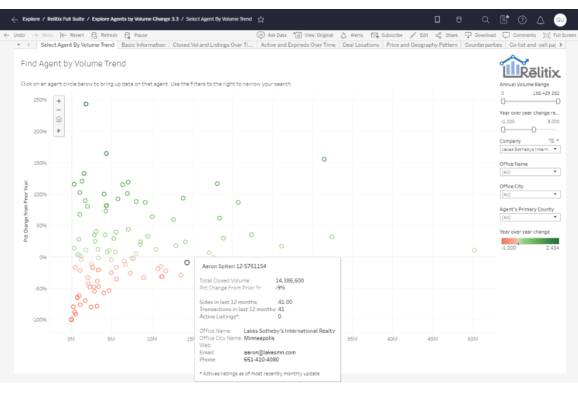Switch to Active and Expireds Over Time tab
Viewport: 578px width, 403px height.
[x=298, y=45]
